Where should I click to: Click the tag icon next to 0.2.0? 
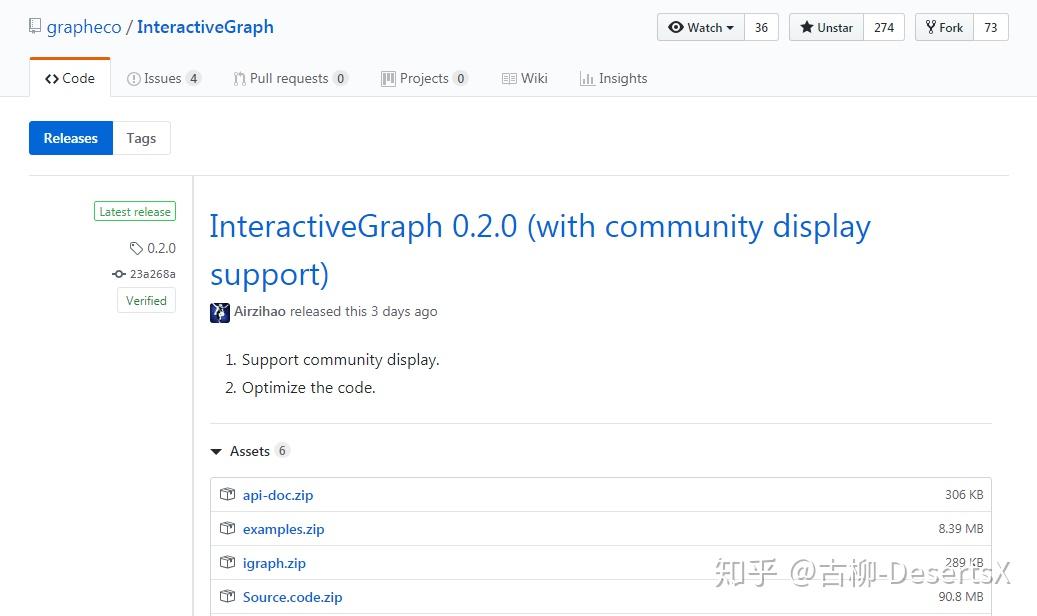[134, 247]
